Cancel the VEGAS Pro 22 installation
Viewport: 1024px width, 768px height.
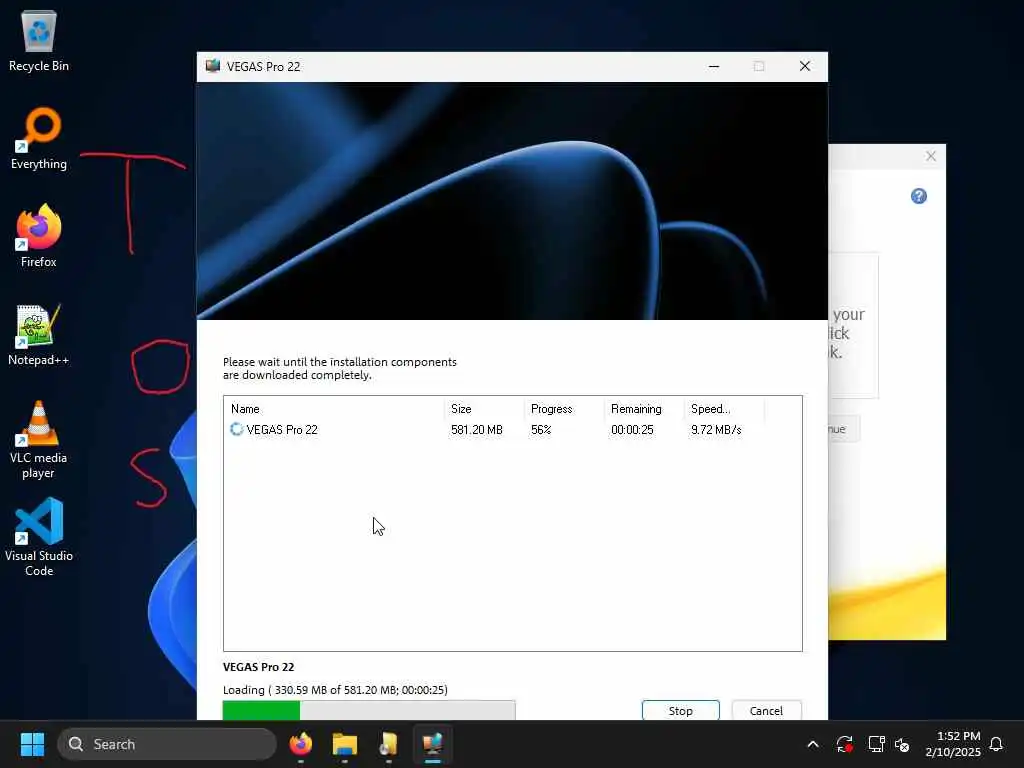pos(766,711)
